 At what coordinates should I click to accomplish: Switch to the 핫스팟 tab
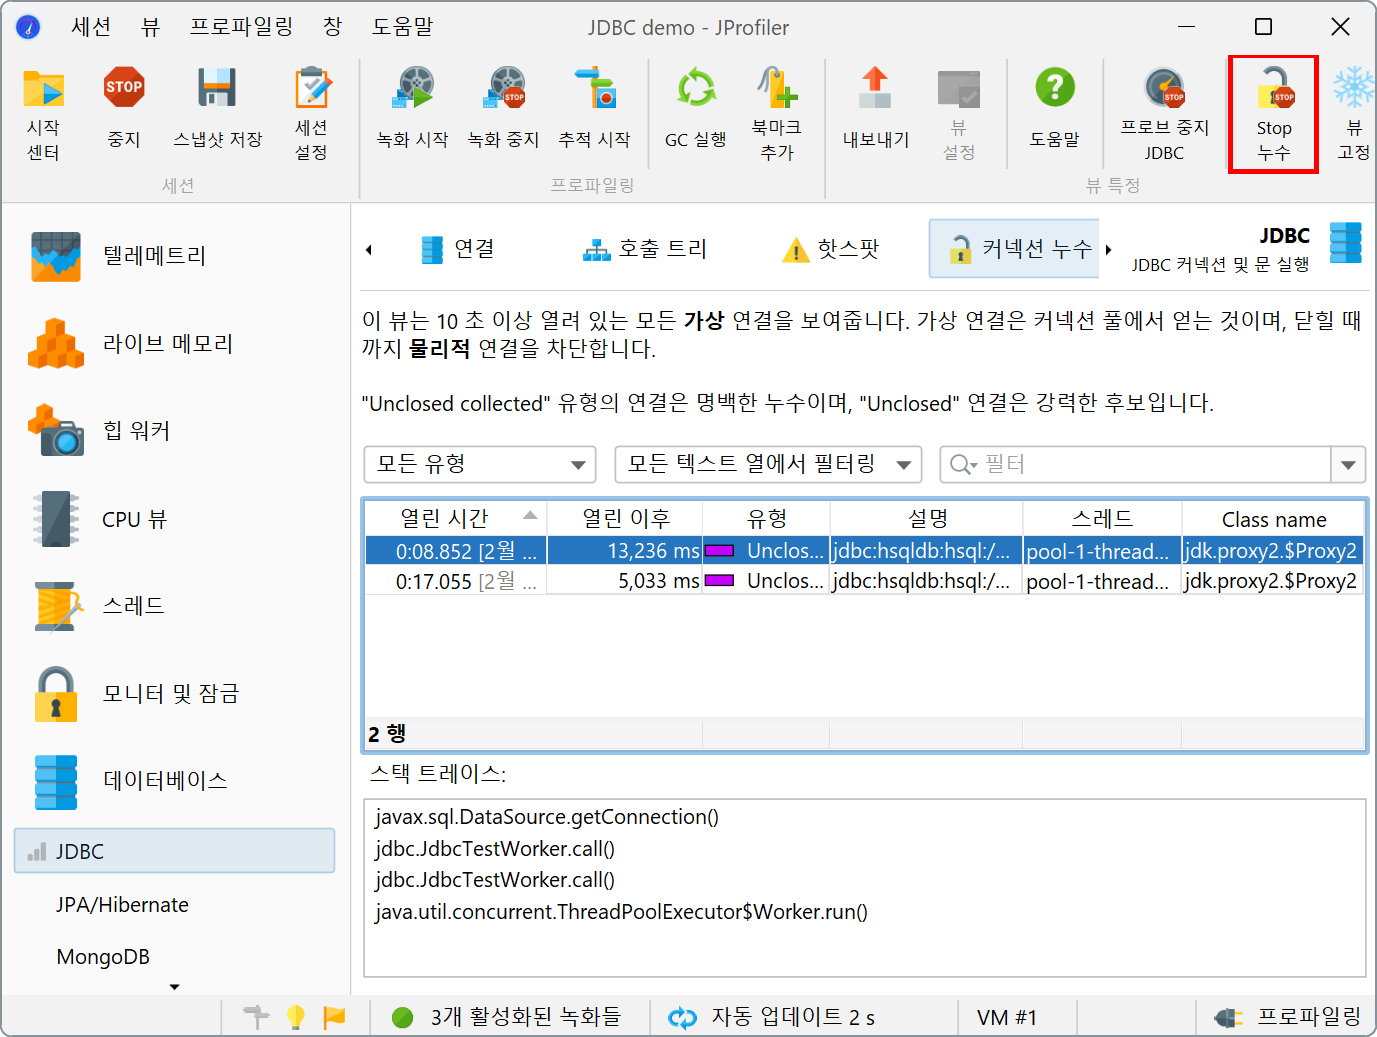pos(830,249)
